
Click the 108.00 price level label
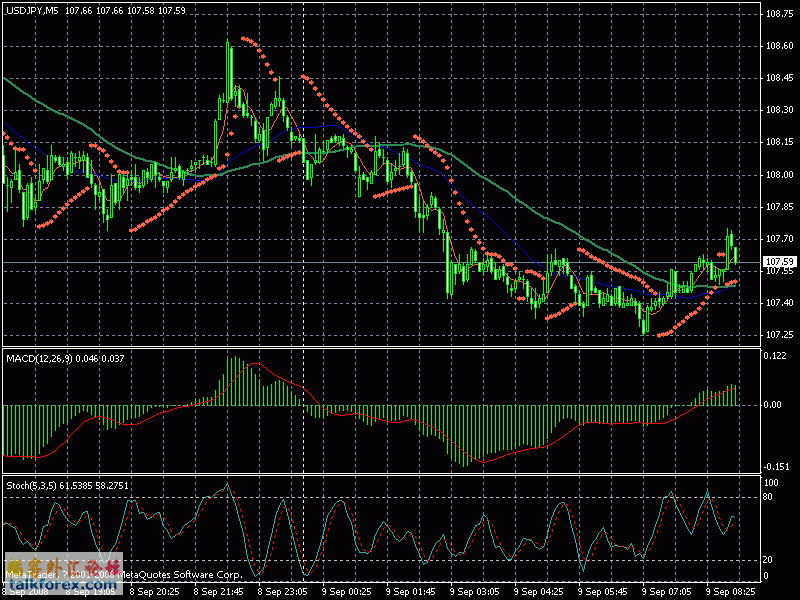(x=780, y=174)
